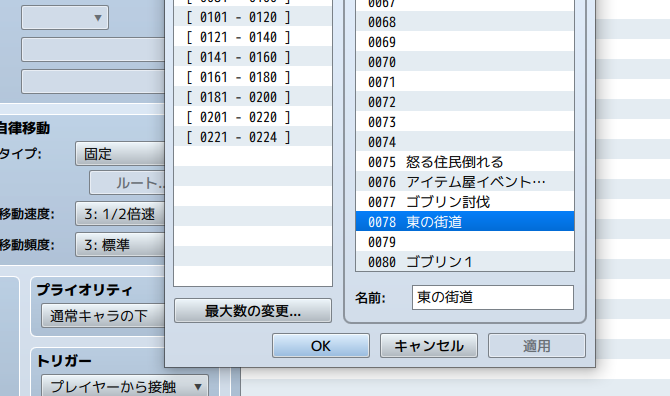Open the タイプ dropdown 固定
670x396 pixels.
[120, 154]
